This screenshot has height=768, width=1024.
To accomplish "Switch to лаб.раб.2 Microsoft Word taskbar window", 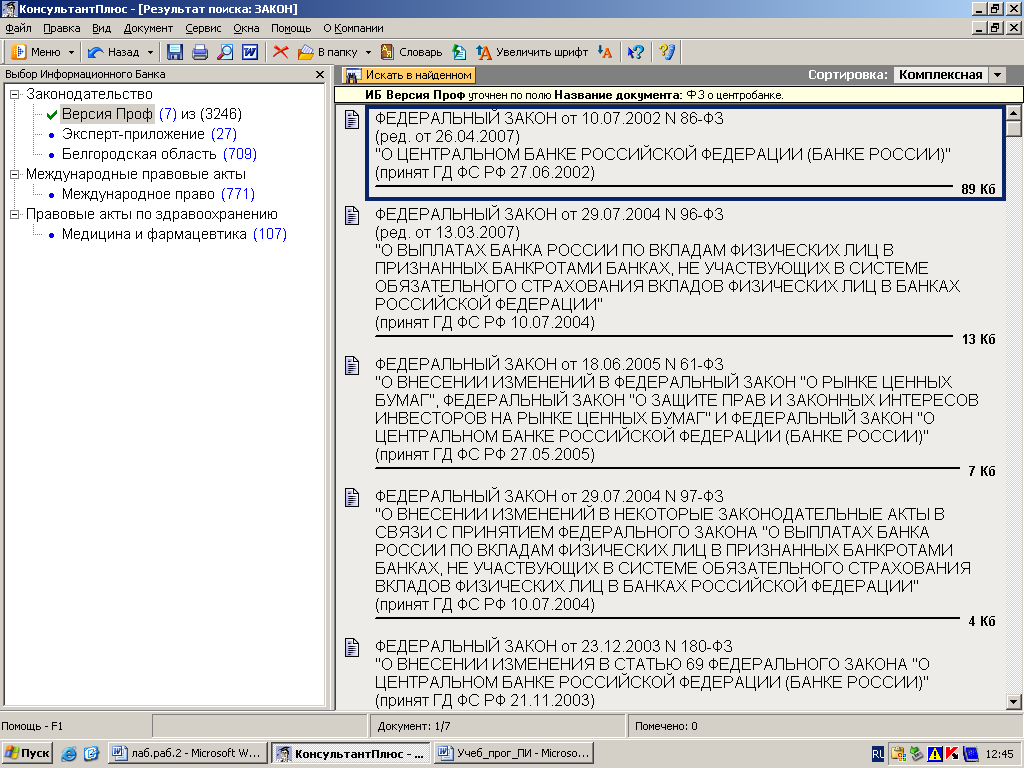I will pyautogui.click(x=188, y=754).
